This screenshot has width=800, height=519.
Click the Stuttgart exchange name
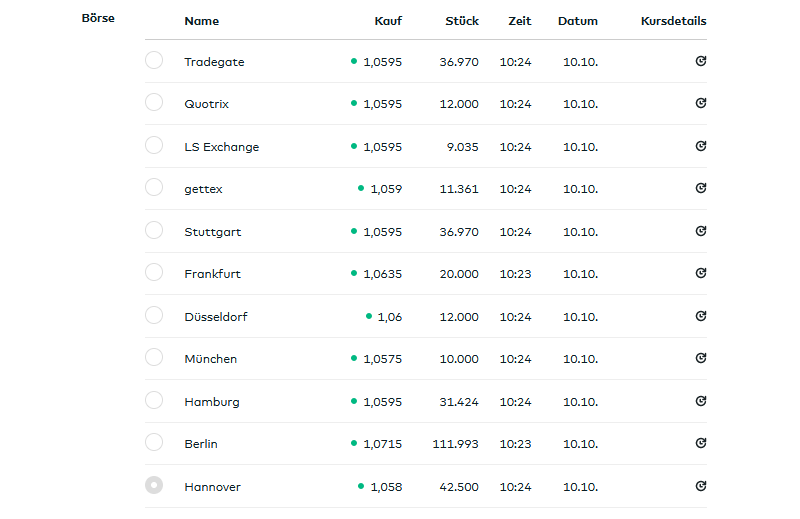[x=212, y=232]
